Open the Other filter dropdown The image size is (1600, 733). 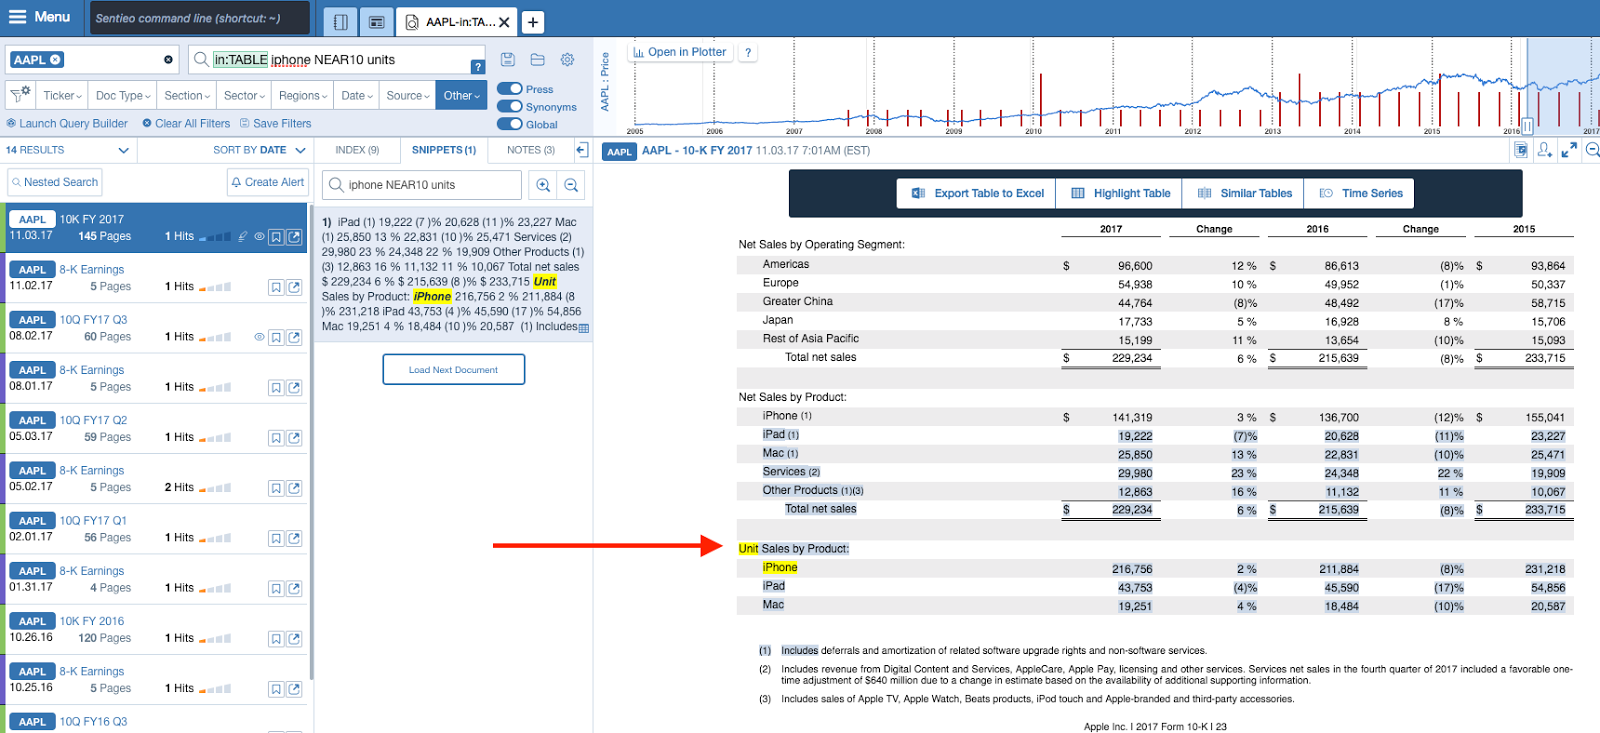point(461,95)
